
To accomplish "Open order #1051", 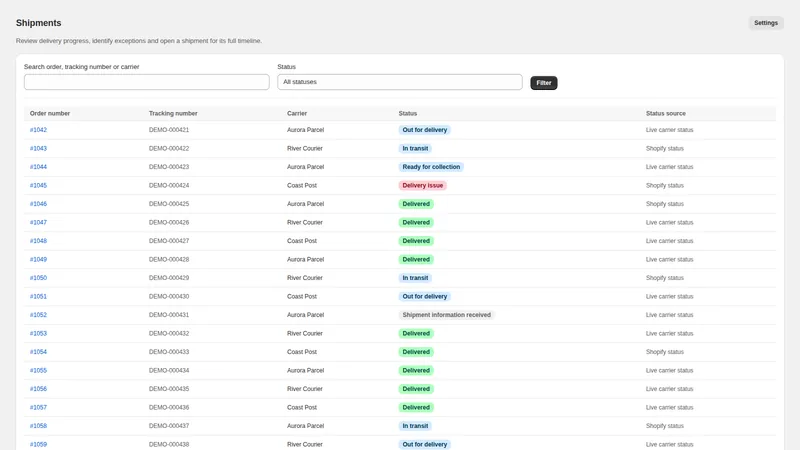I will (x=38, y=296).
